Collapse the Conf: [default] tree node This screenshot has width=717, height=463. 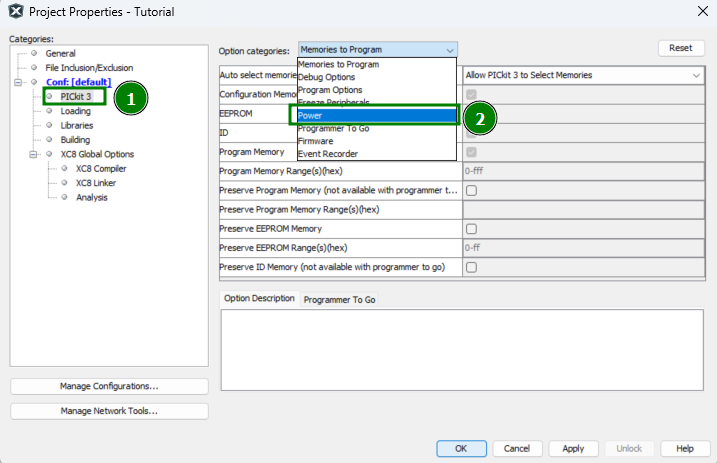pyautogui.click(x=18, y=82)
